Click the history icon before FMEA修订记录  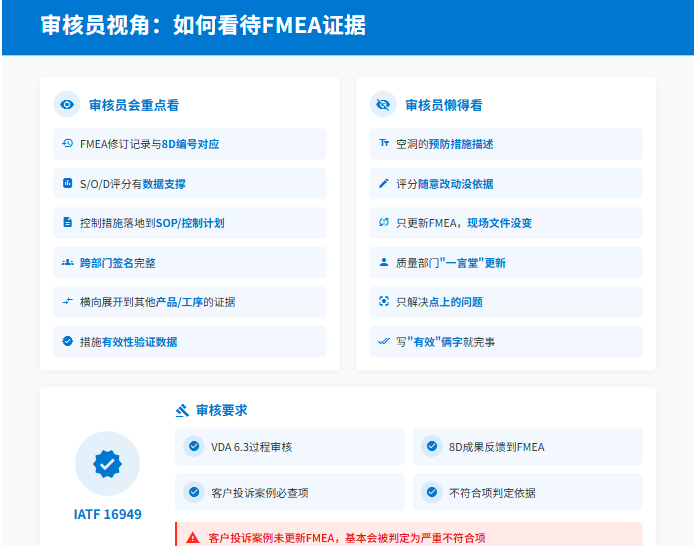67,144
